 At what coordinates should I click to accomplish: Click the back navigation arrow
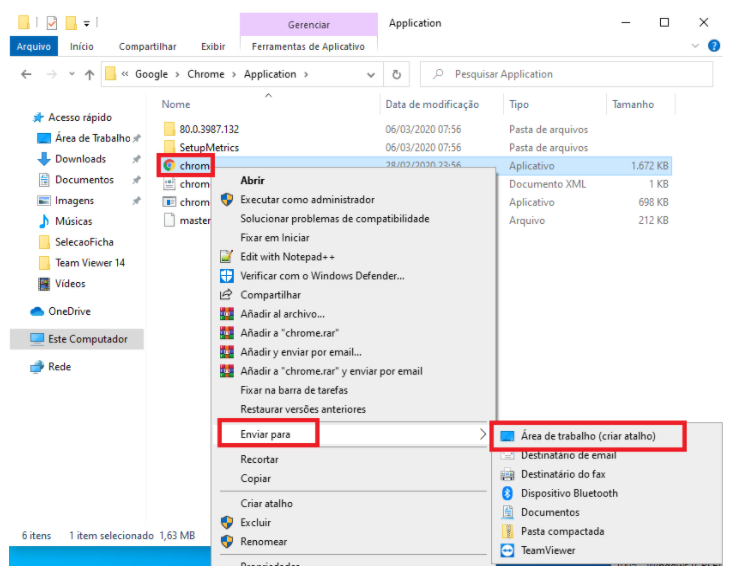pos(26,74)
